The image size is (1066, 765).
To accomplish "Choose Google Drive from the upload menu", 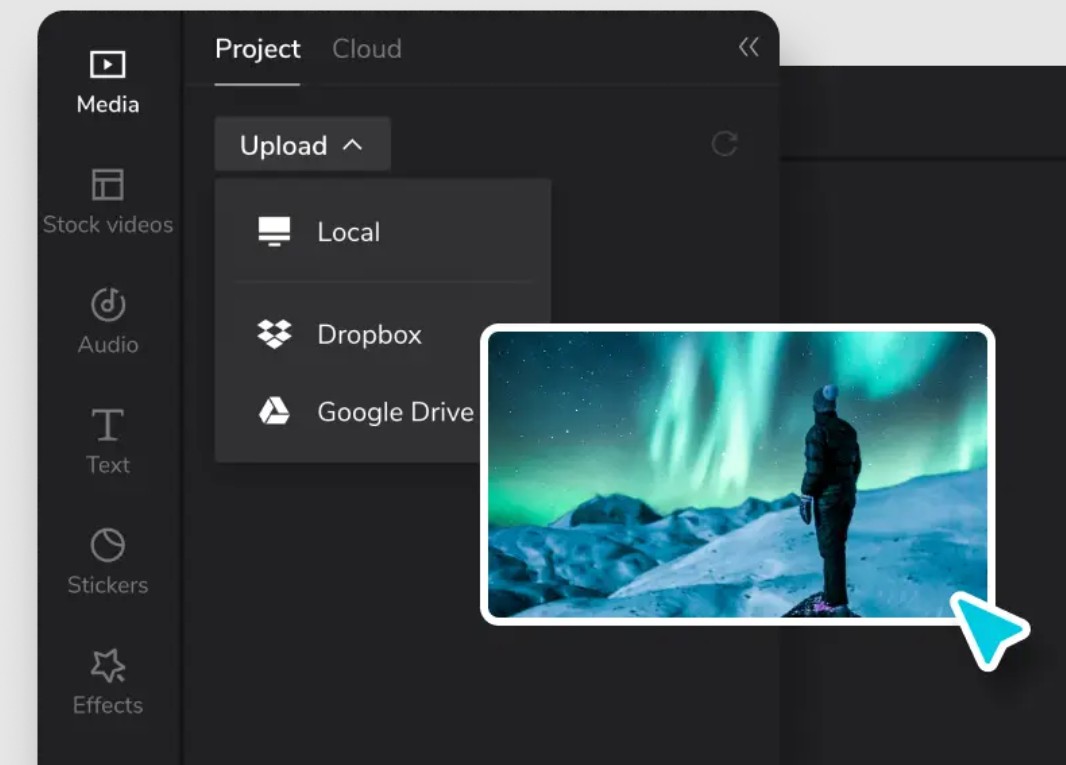I will coord(395,411).
